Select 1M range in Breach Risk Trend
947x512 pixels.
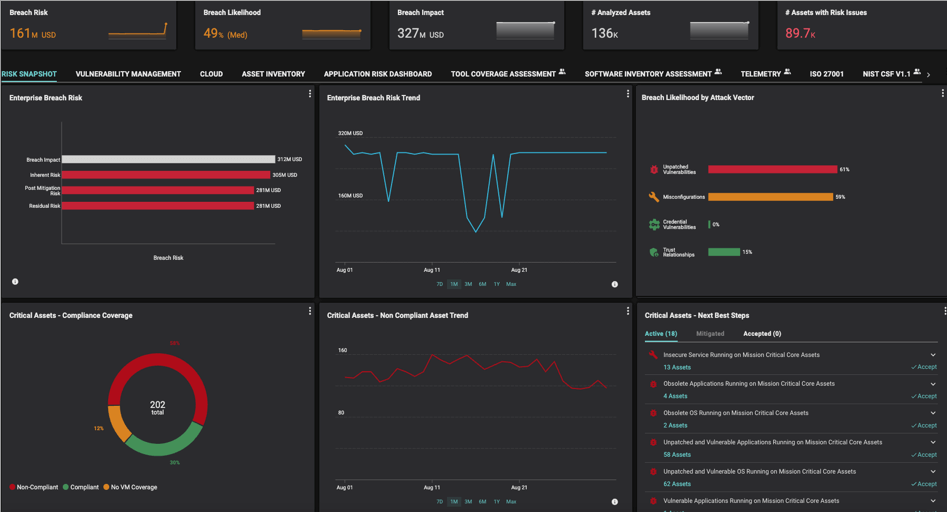coord(454,284)
